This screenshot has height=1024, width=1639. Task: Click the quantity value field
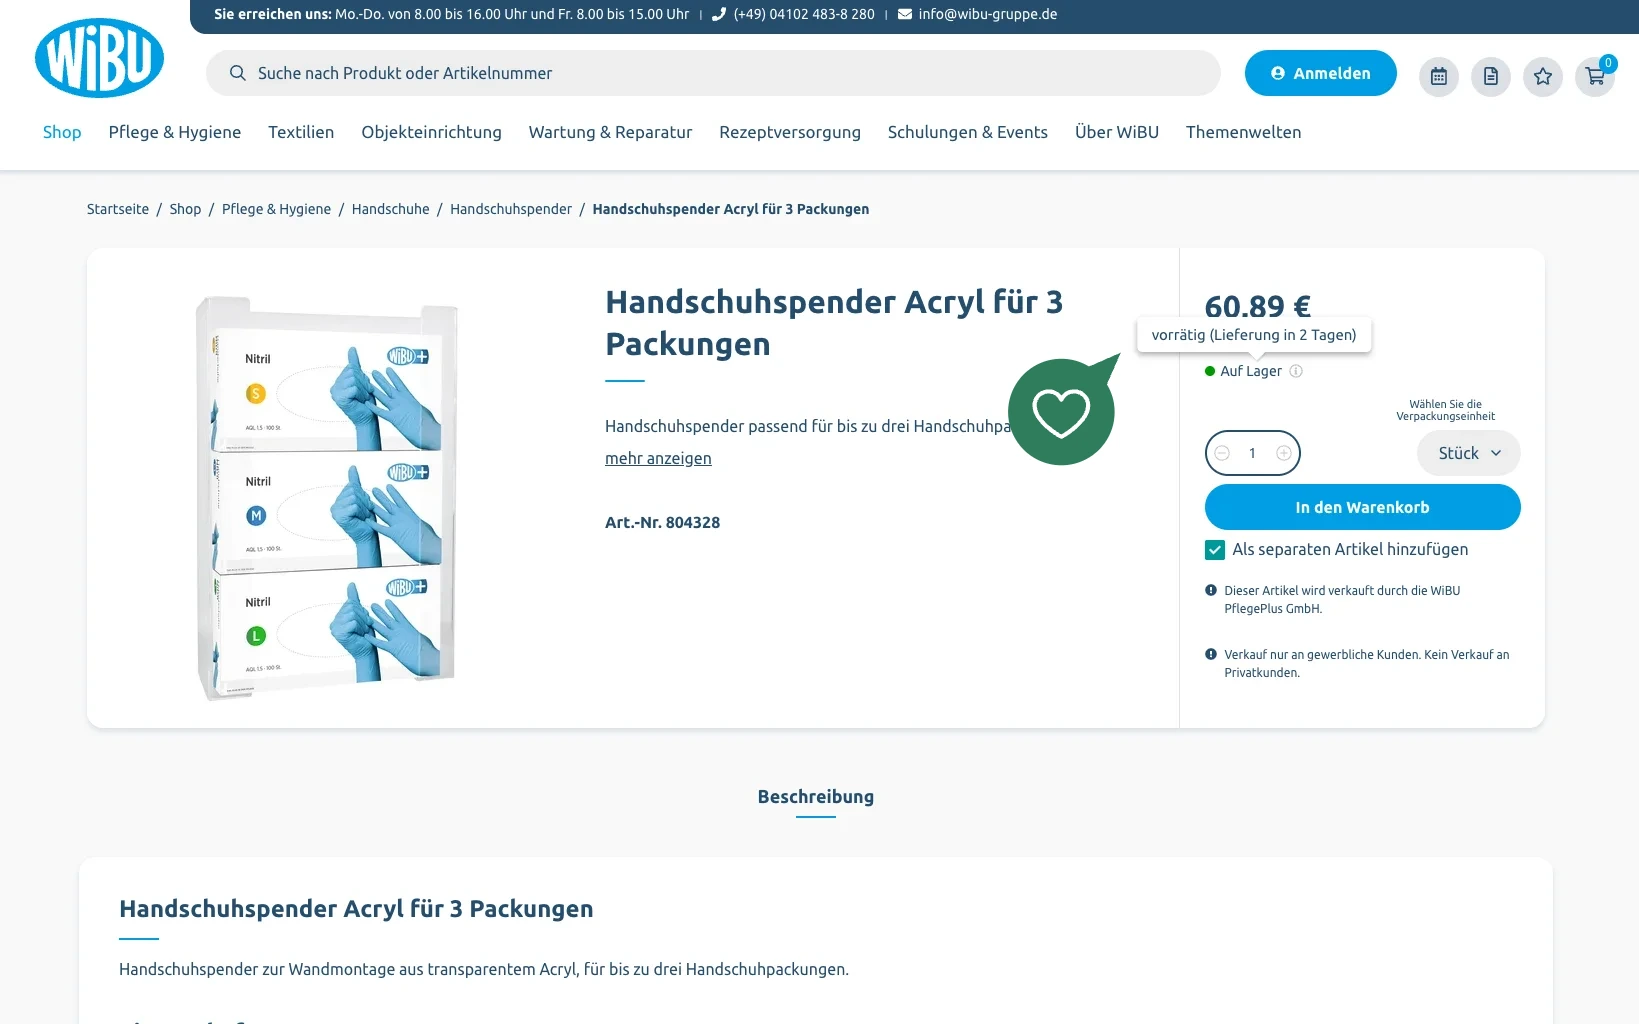coord(1252,453)
